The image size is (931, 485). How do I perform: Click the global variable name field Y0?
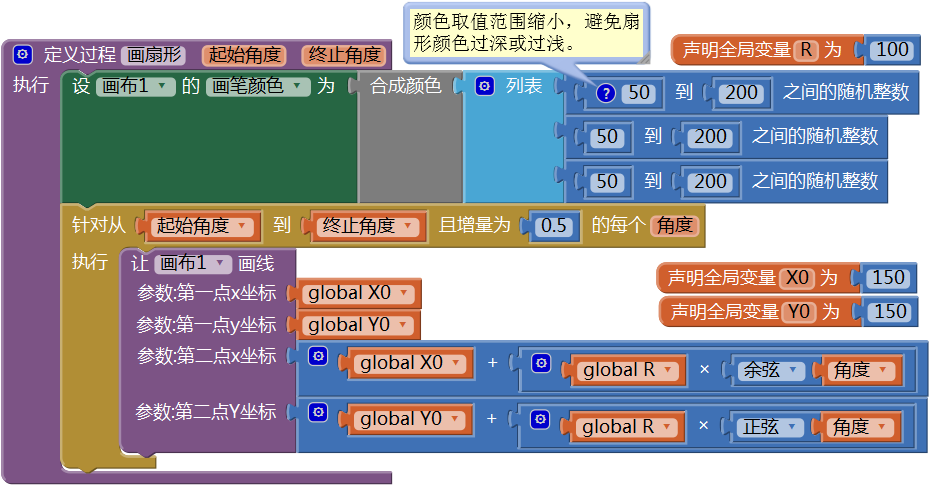[x=799, y=312]
